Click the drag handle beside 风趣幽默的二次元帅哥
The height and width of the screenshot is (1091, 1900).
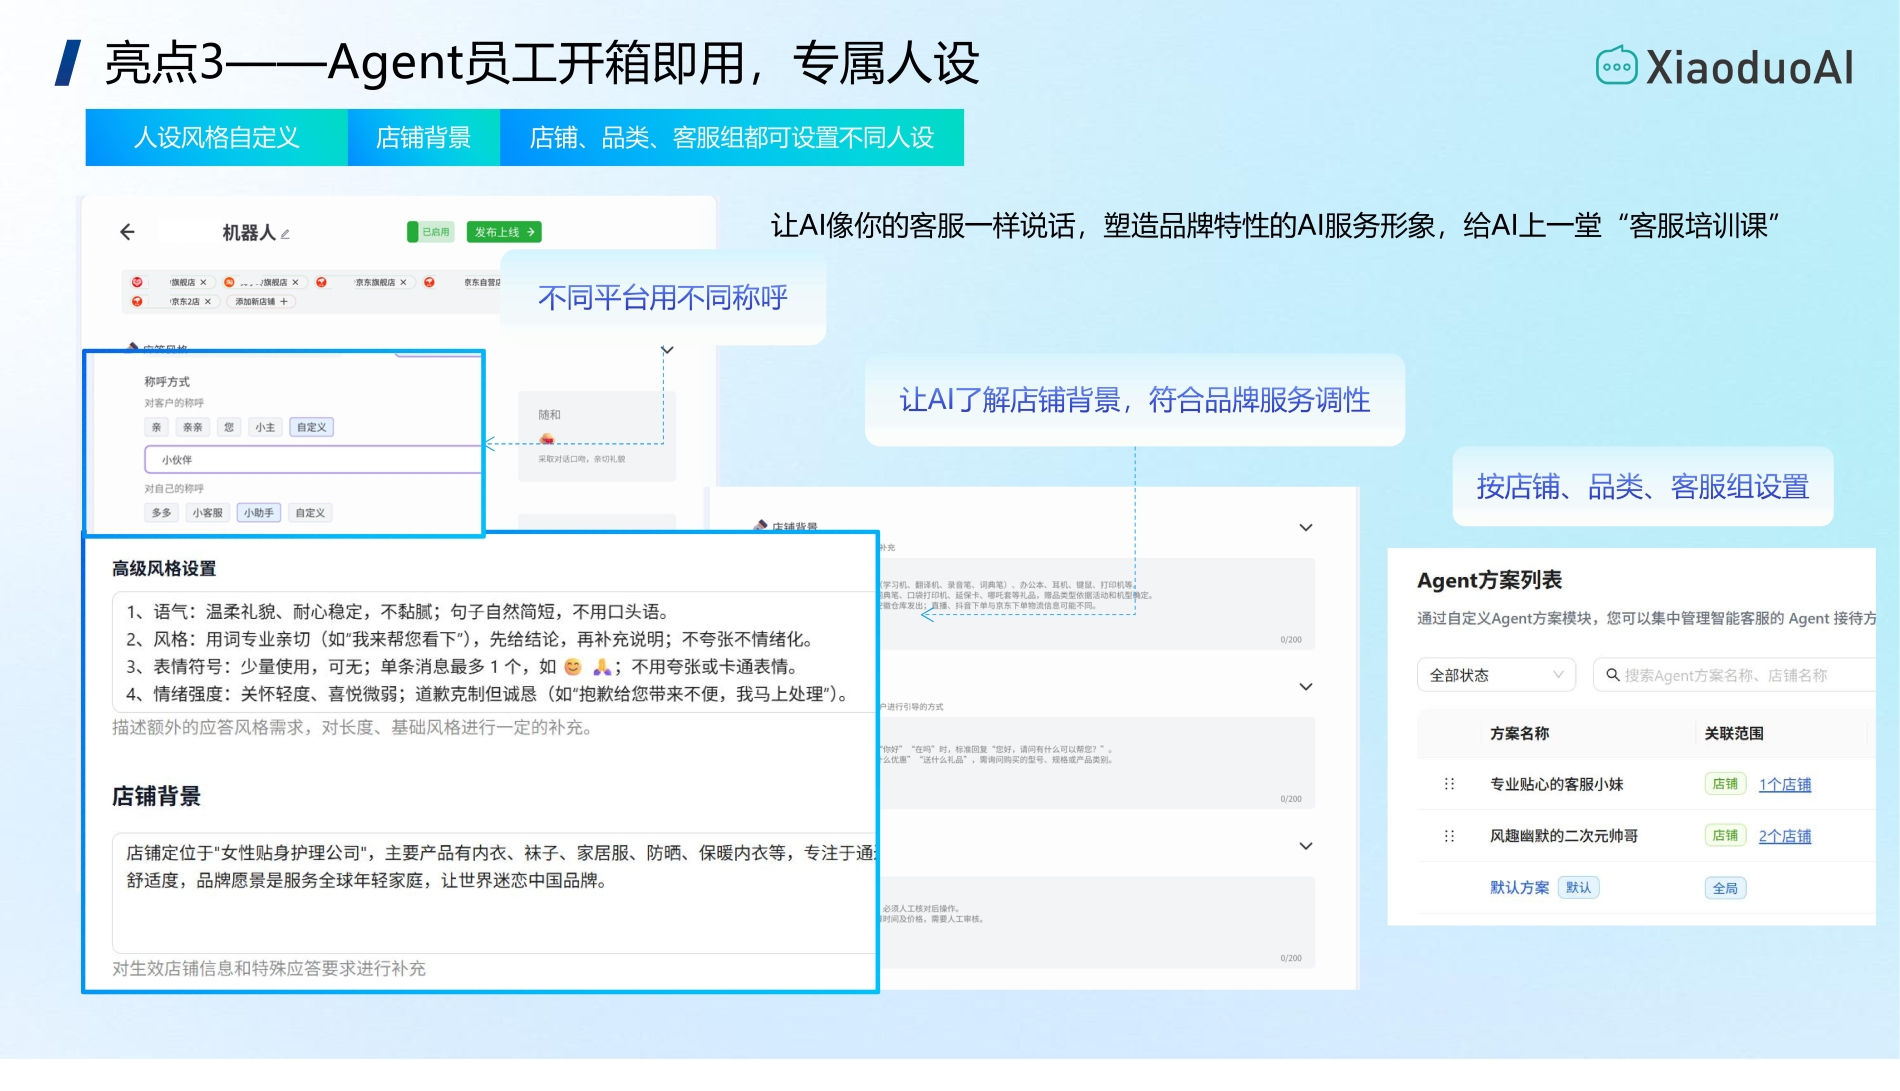[1448, 836]
